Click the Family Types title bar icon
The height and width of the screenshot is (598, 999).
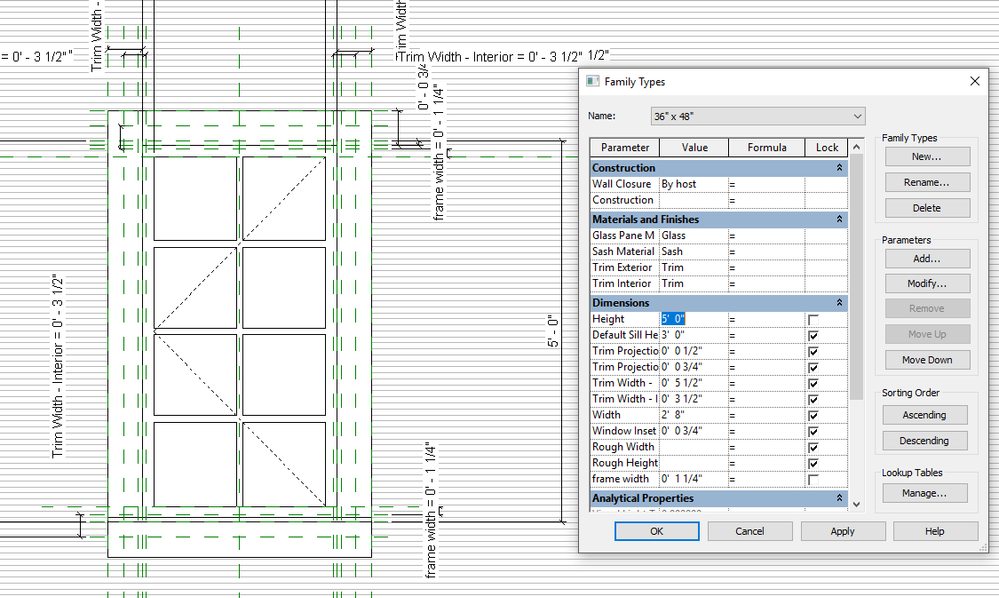pyautogui.click(x=593, y=82)
